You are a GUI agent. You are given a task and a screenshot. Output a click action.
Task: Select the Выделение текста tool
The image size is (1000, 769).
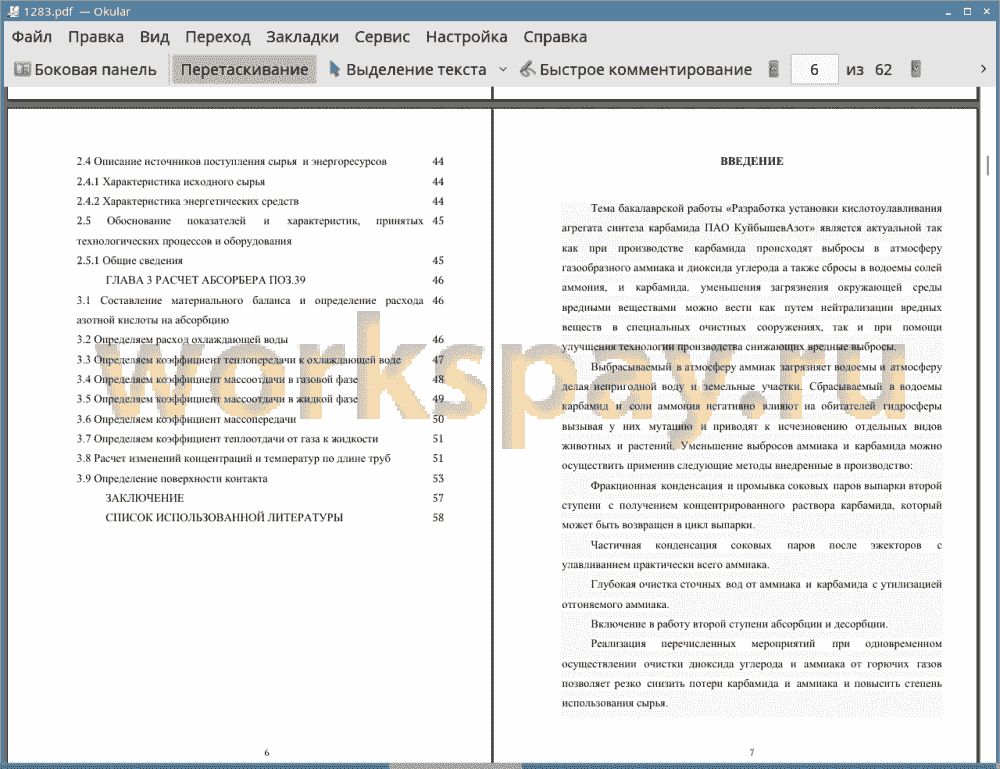tap(408, 70)
